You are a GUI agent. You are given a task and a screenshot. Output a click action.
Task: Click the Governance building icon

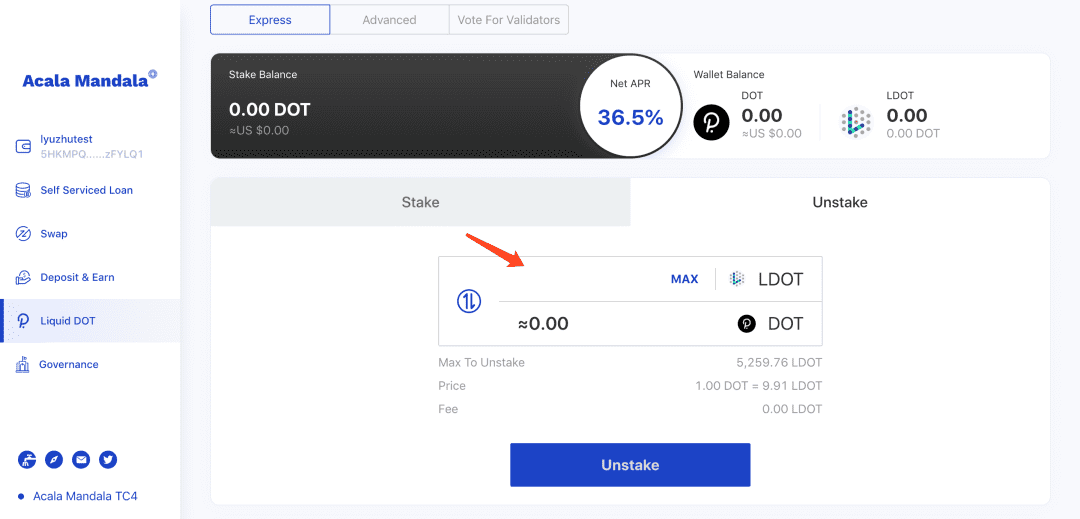23,364
